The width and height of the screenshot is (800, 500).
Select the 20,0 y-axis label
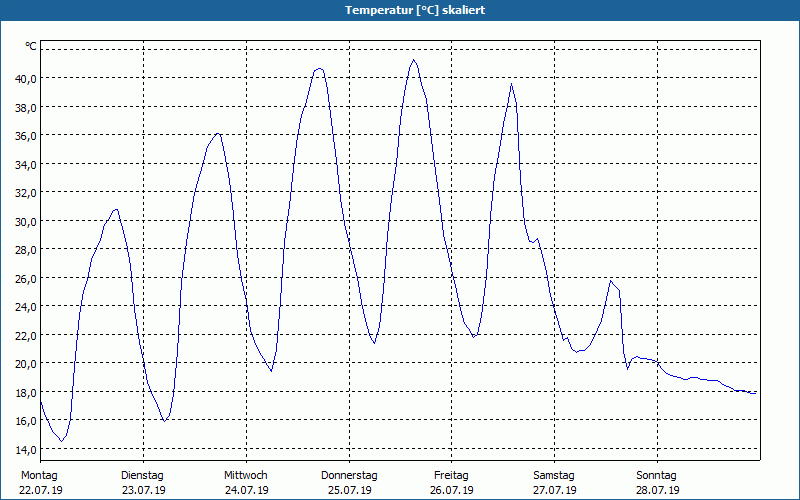25,363
